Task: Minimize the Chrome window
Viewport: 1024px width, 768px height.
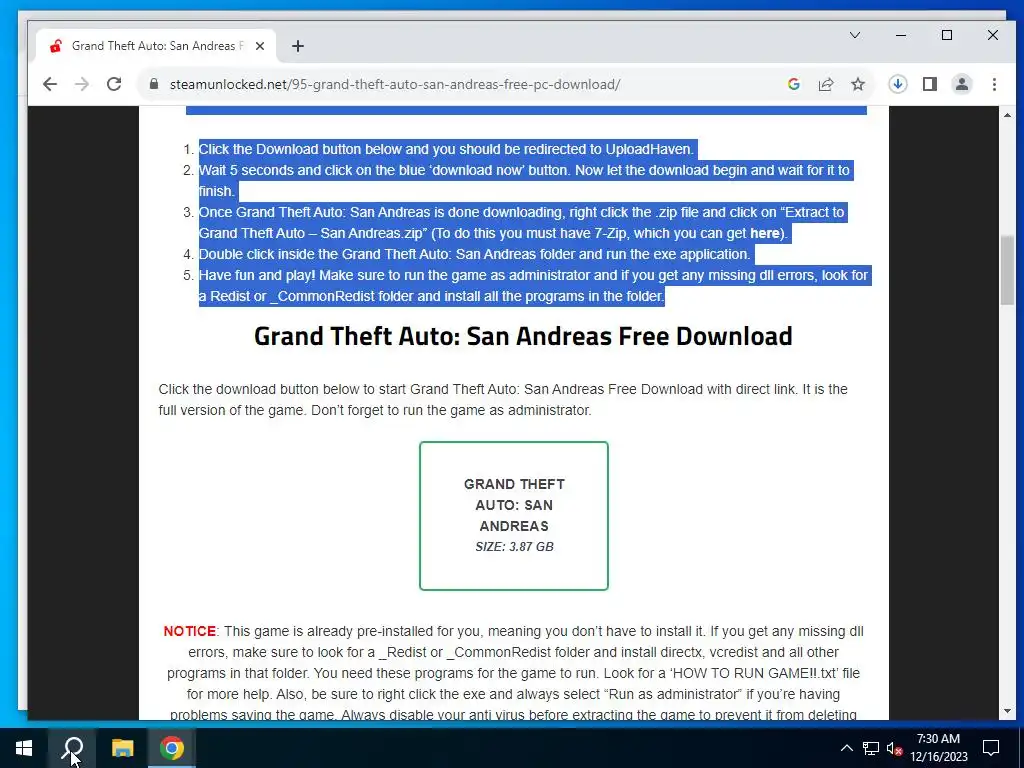Action: [901, 35]
